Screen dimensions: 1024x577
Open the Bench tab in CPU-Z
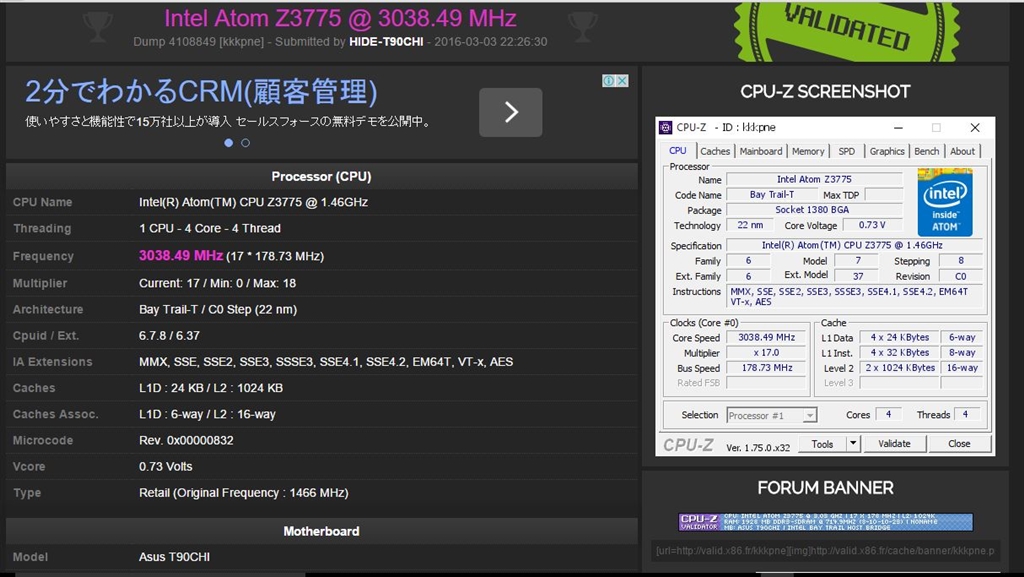click(926, 151)
